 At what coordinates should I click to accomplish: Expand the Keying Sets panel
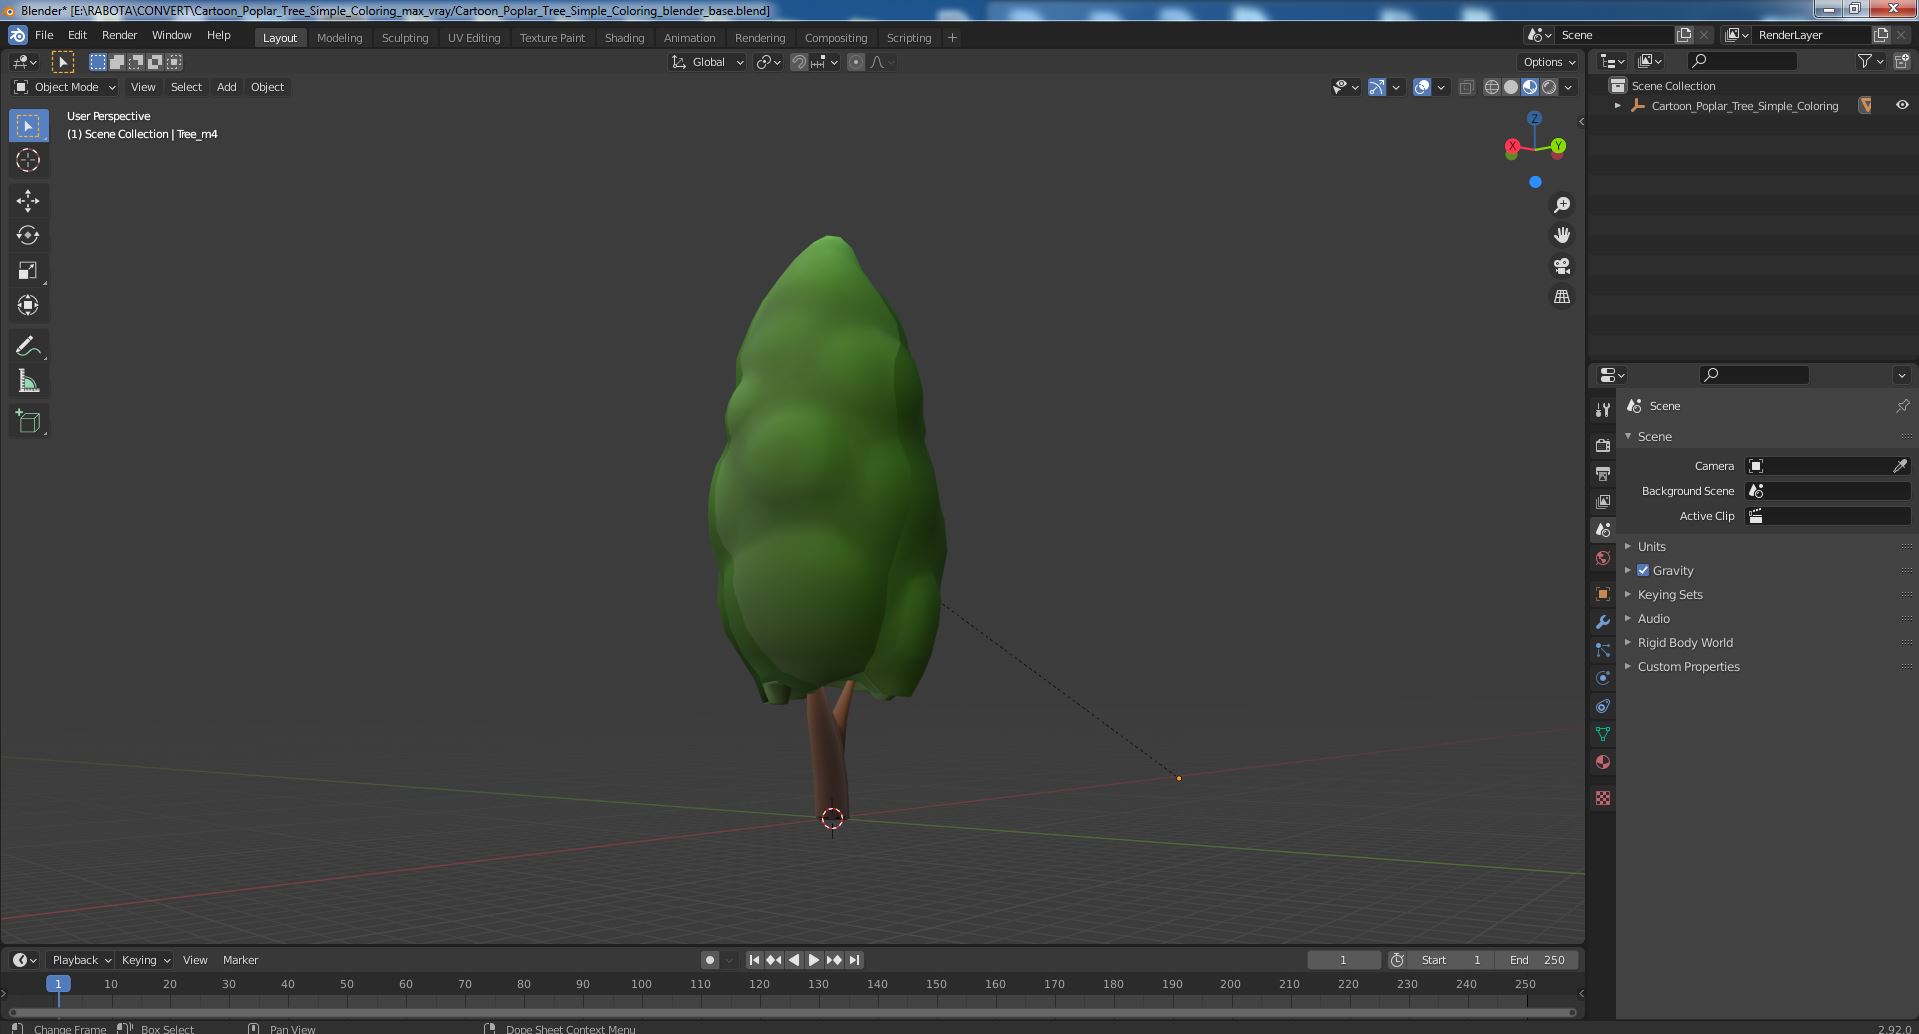click(x=1669, y=594)
